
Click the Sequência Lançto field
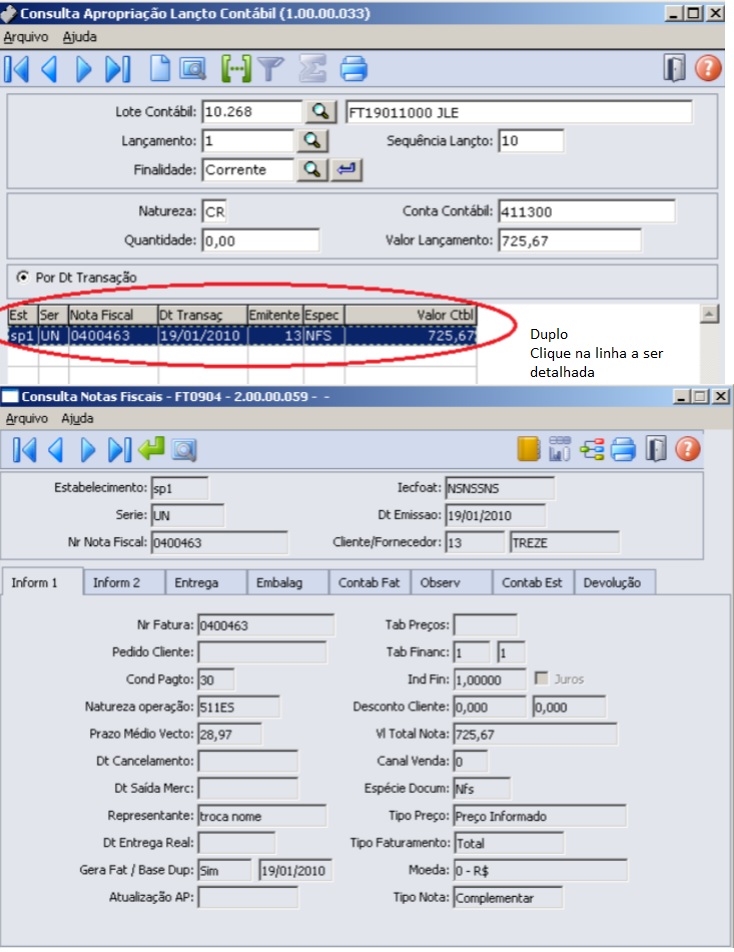(531, 141)
